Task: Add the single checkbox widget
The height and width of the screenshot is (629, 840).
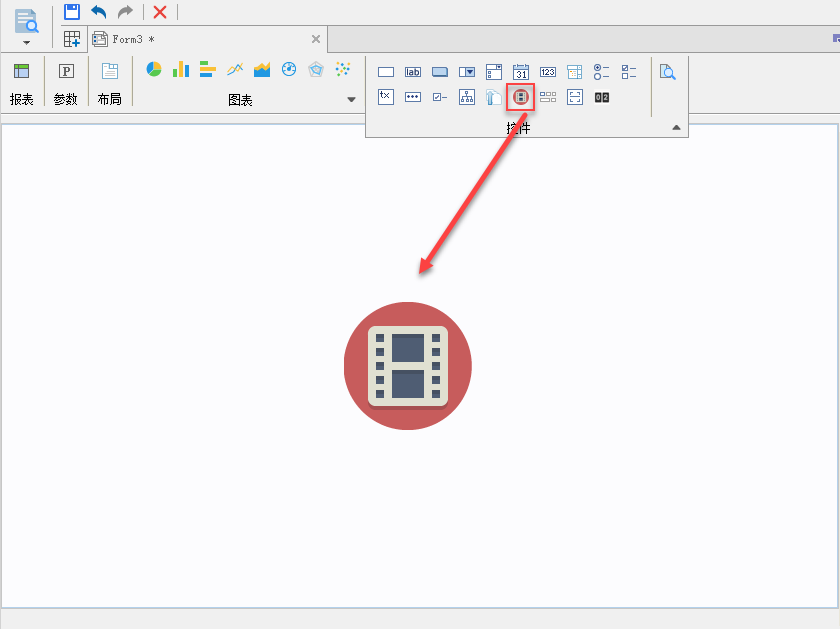Action: point(440,97)
